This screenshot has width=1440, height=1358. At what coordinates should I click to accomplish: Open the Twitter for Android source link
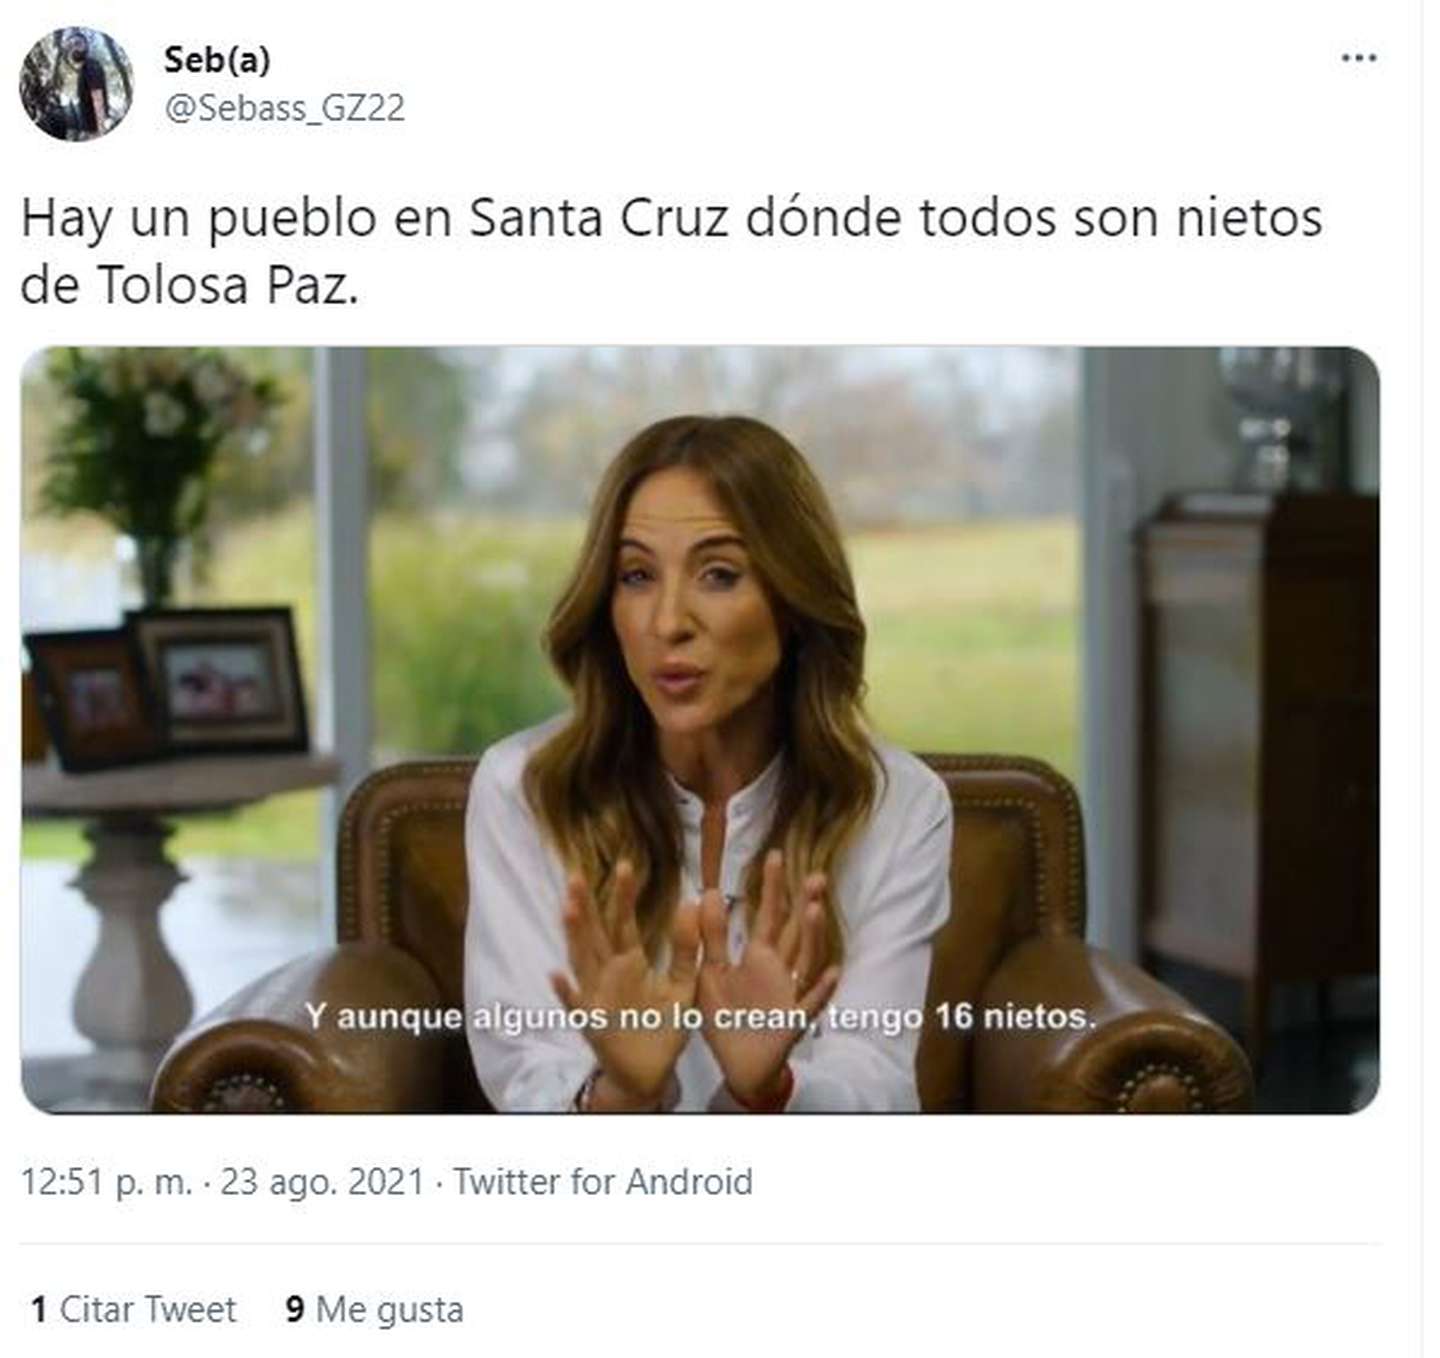603,1182
